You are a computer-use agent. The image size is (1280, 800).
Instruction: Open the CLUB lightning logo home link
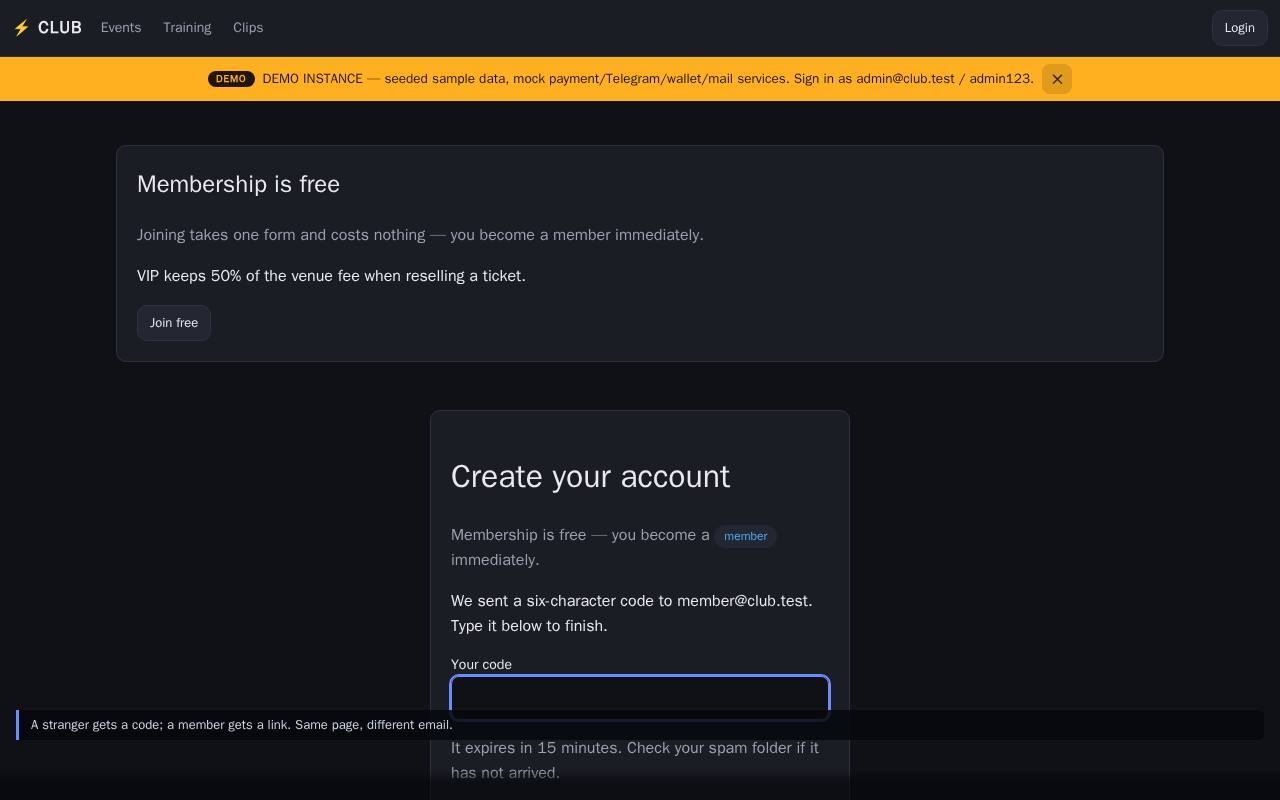[47, 28]
